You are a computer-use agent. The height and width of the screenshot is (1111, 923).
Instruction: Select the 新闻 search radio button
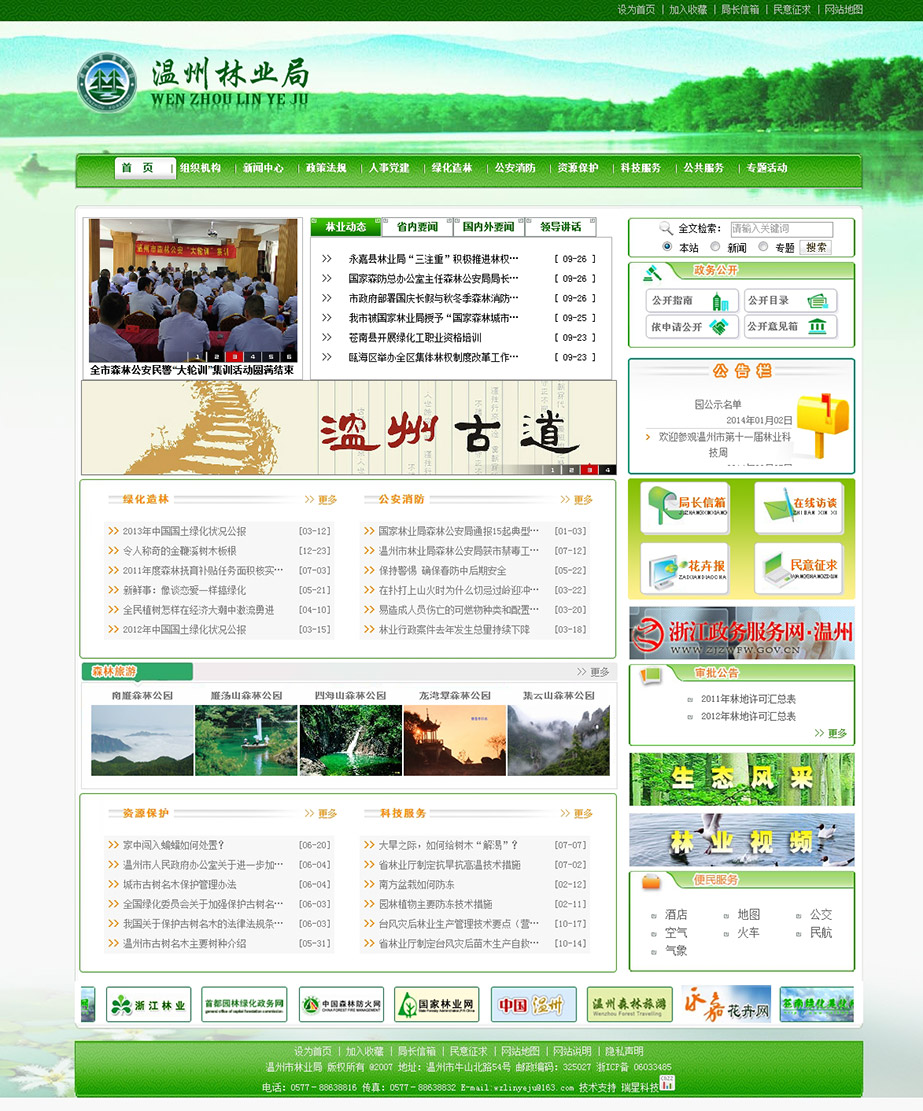point(715,247)
